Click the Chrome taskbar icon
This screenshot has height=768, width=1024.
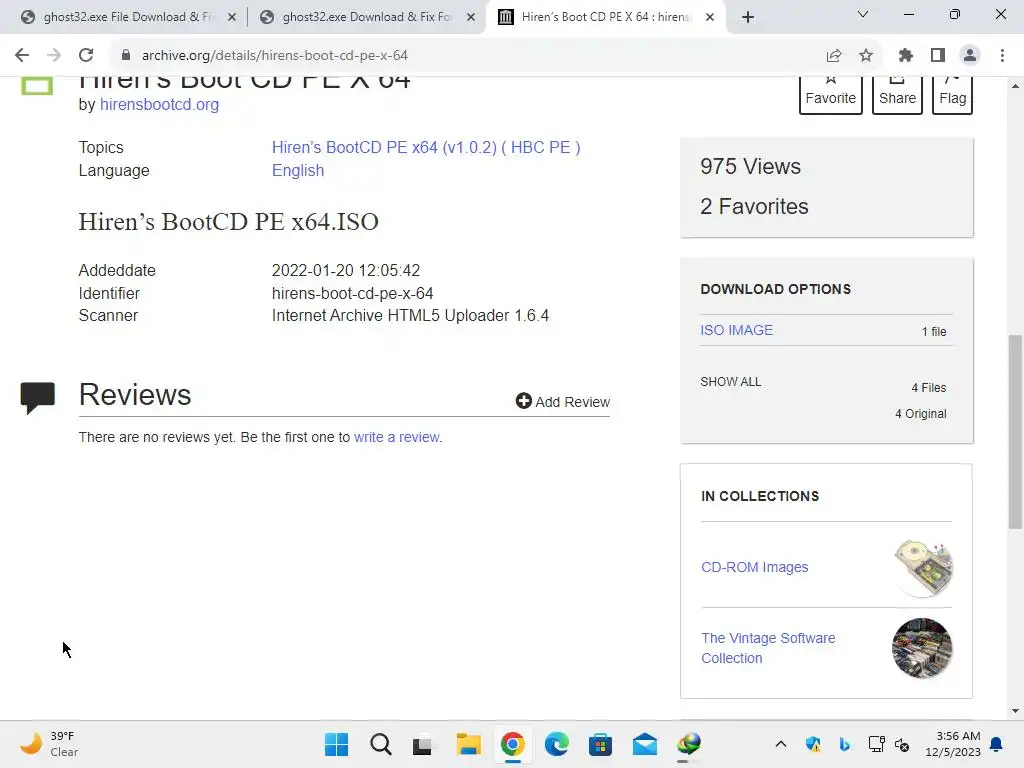513,744
